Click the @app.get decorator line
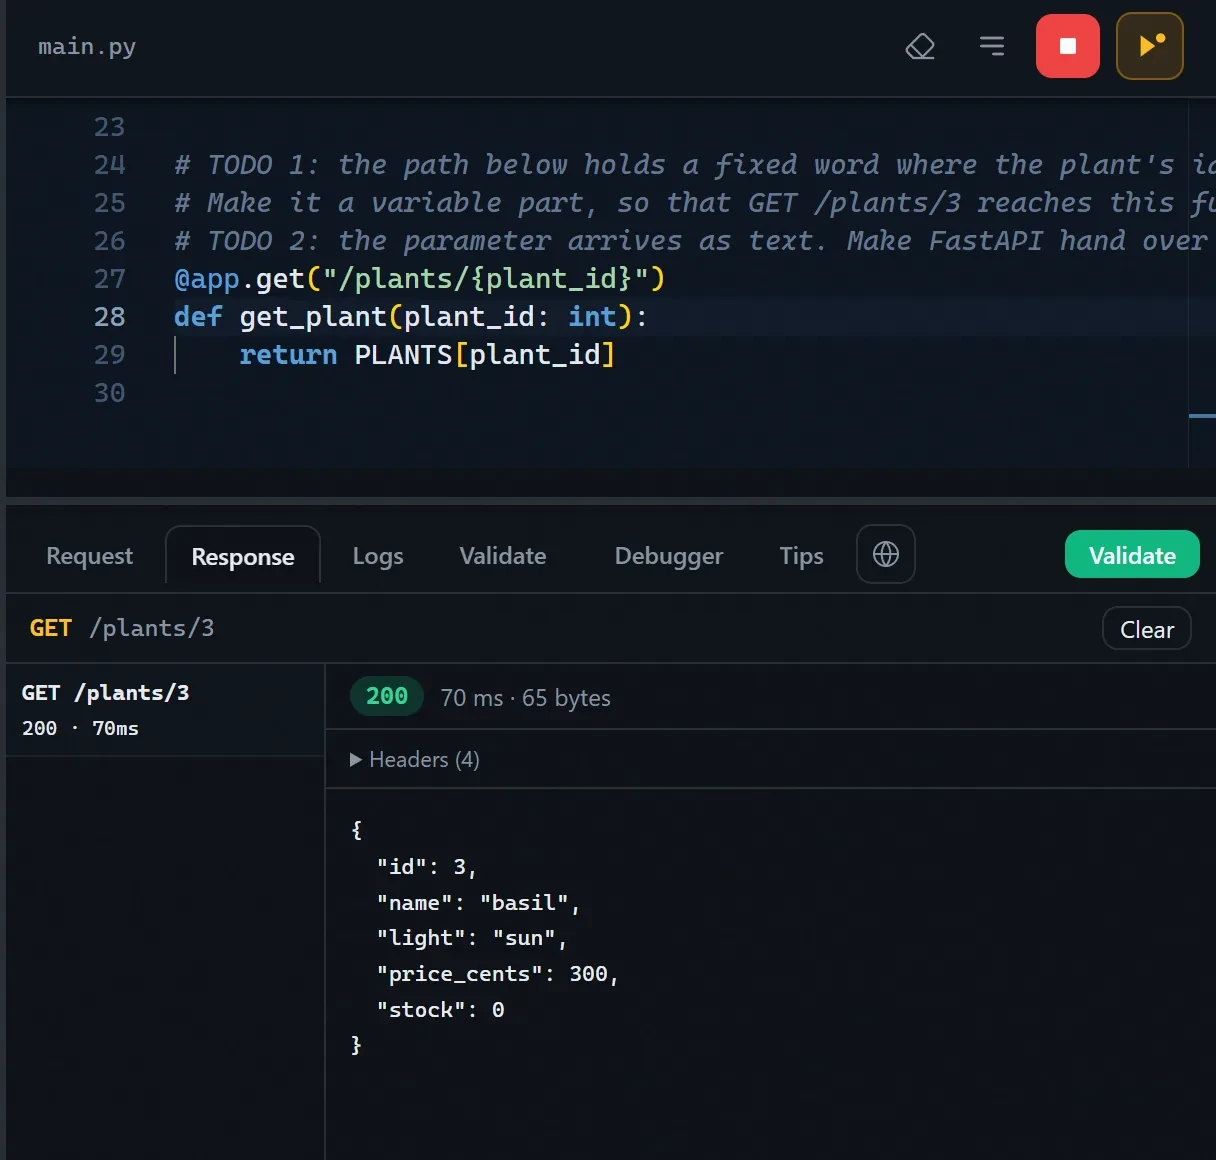The height and width of the screenshot is (1160, 1216). pos(420,279)
